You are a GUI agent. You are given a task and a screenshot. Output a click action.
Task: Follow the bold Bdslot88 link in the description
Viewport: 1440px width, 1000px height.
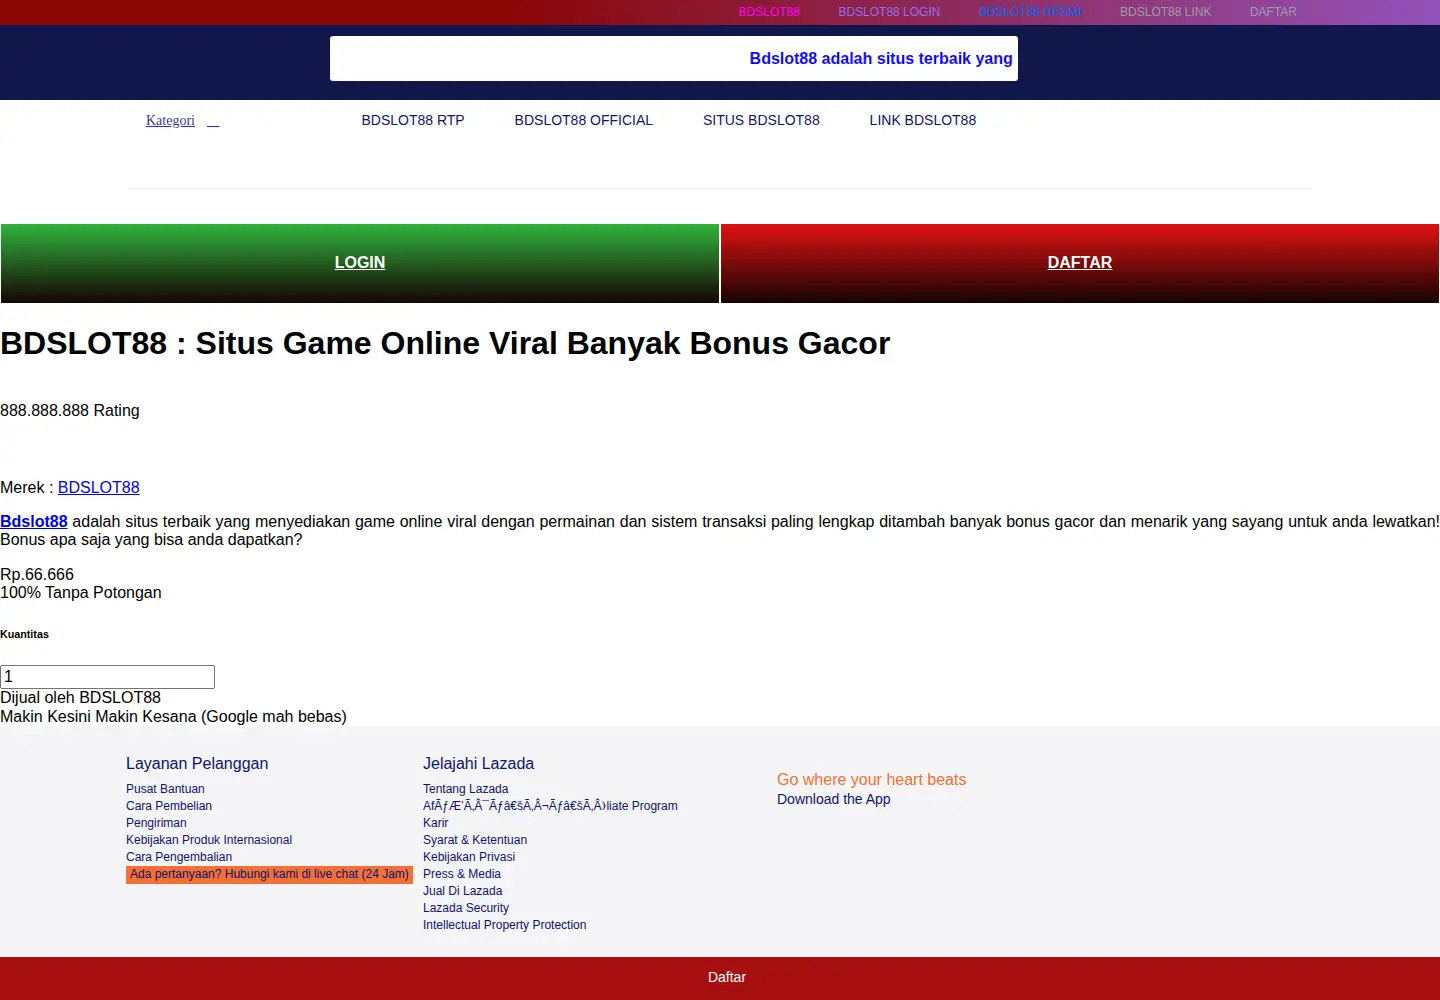click(x=34, y=521)
